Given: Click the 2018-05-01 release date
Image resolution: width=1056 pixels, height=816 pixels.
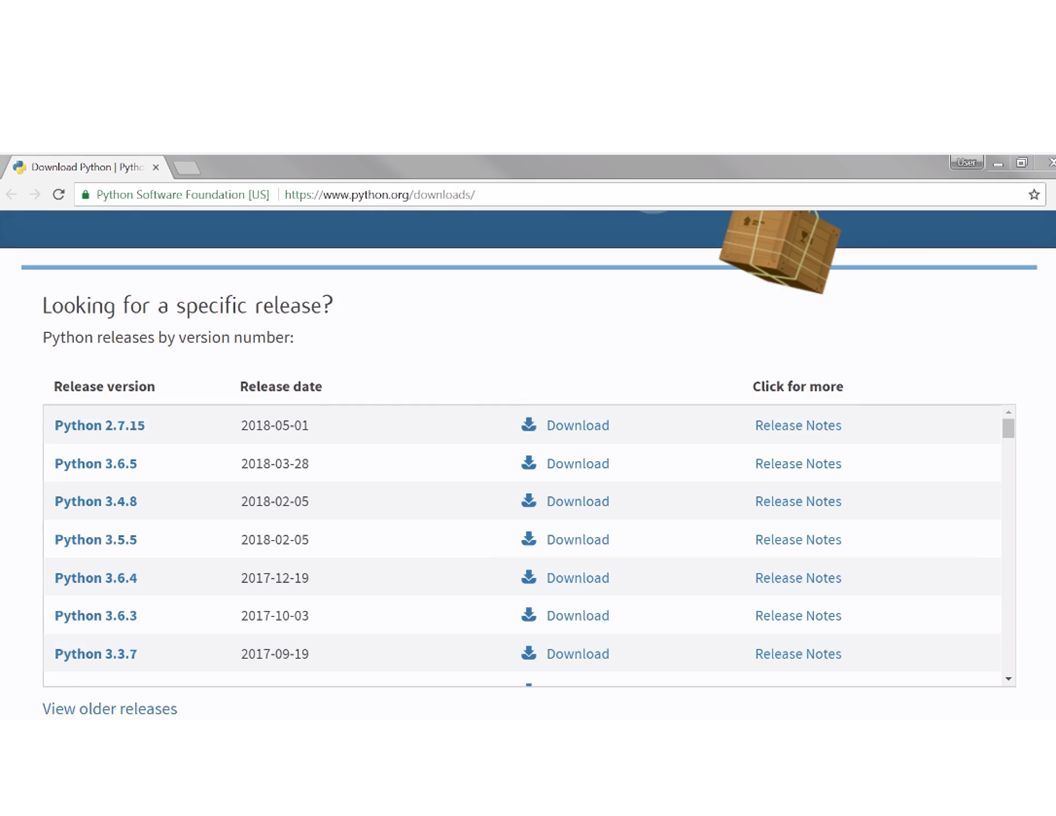Looking at the screenshot, I should click(x=275, y=426).
